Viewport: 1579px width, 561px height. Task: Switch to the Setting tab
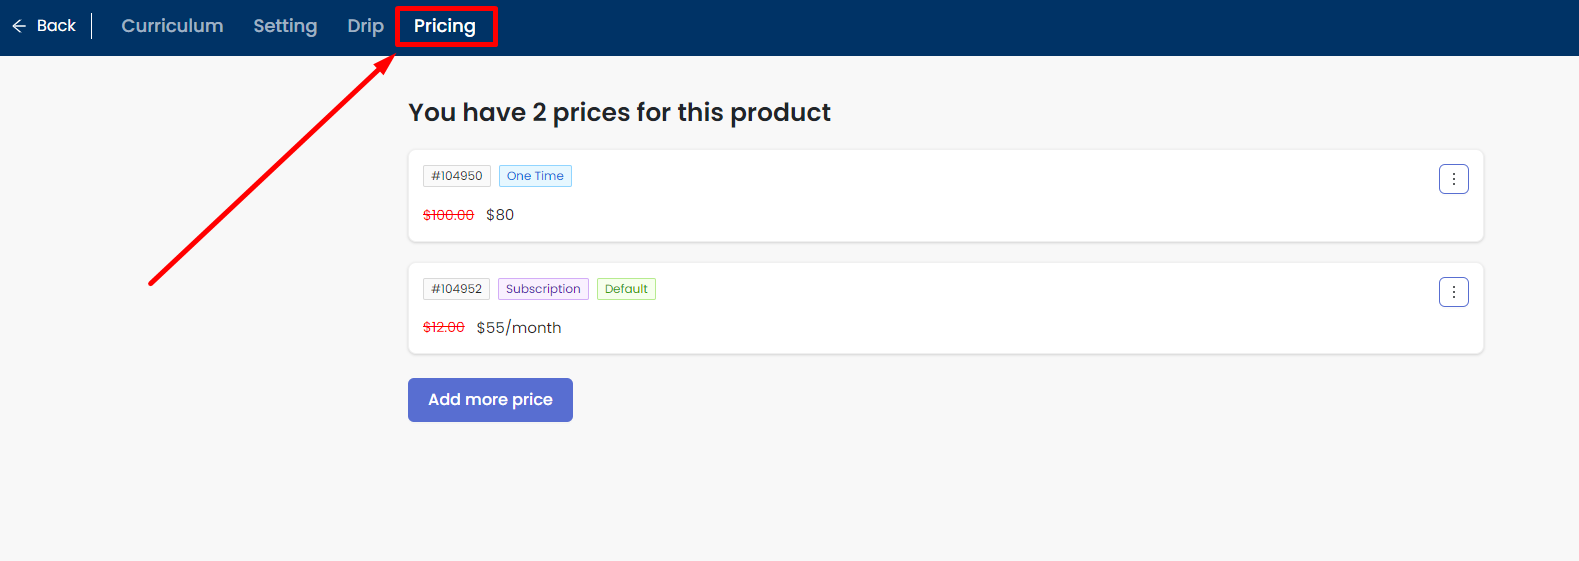pos(285,26)
